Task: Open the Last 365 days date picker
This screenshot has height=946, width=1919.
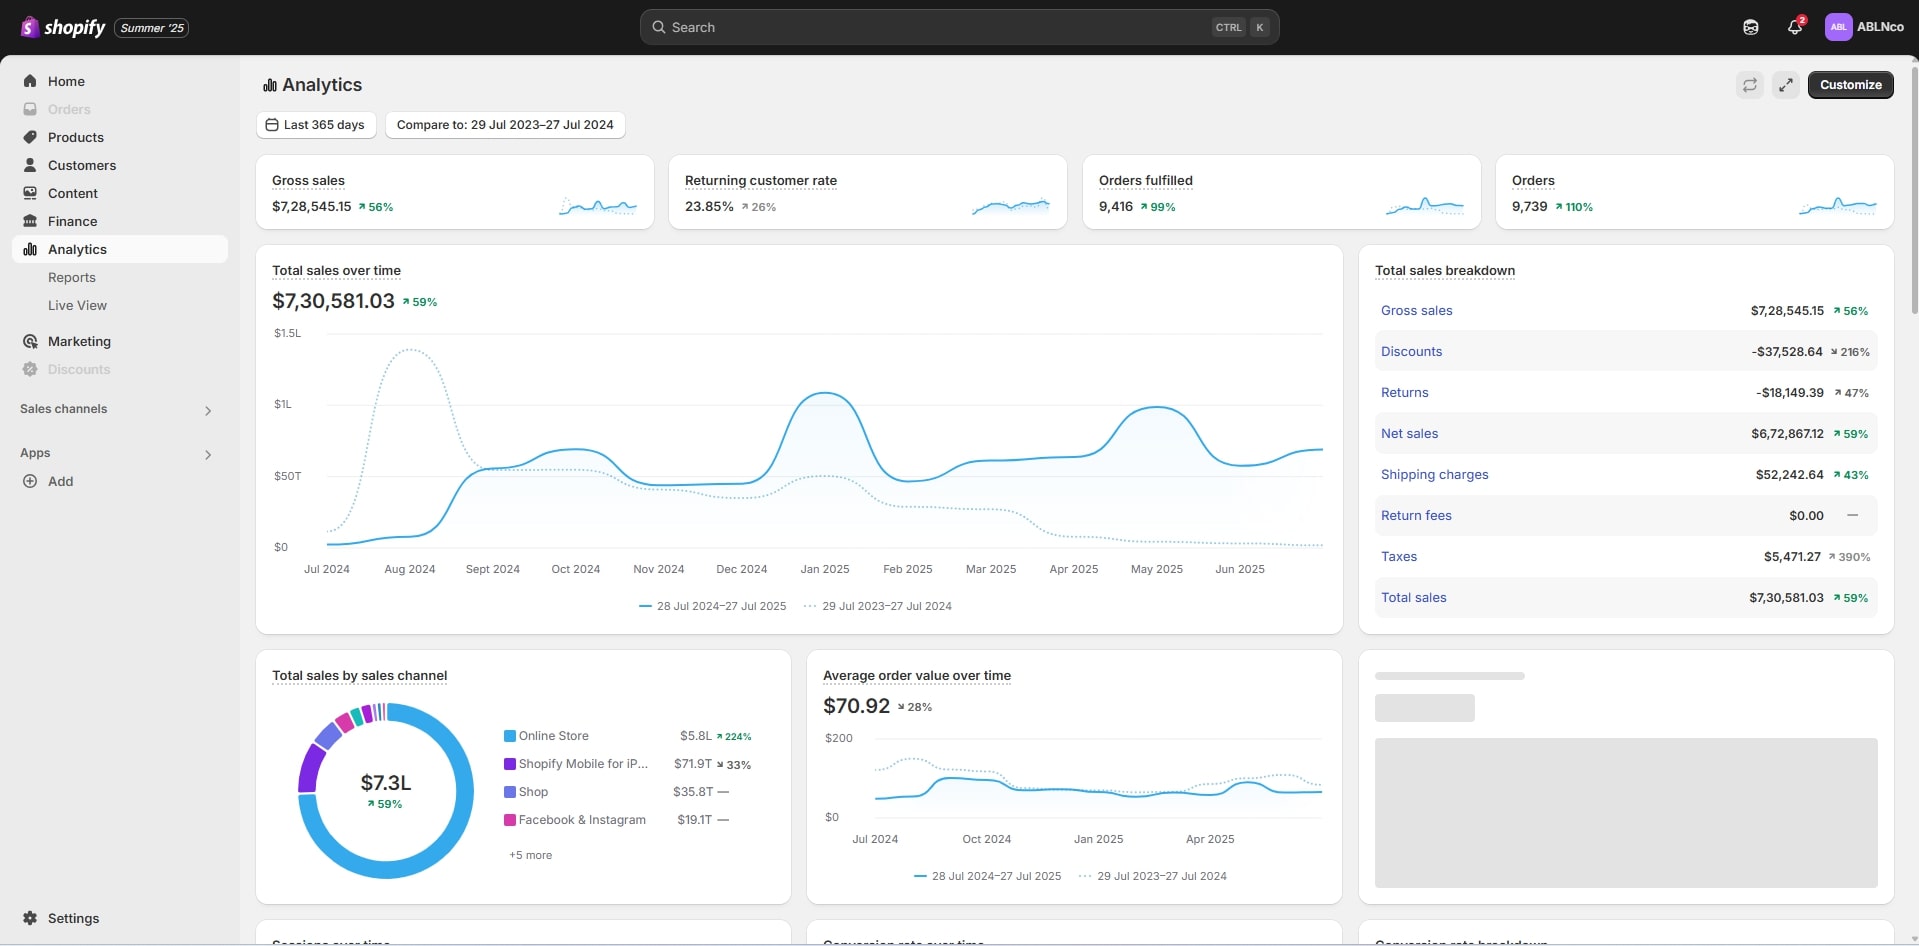Action: [x=315, y=125]
